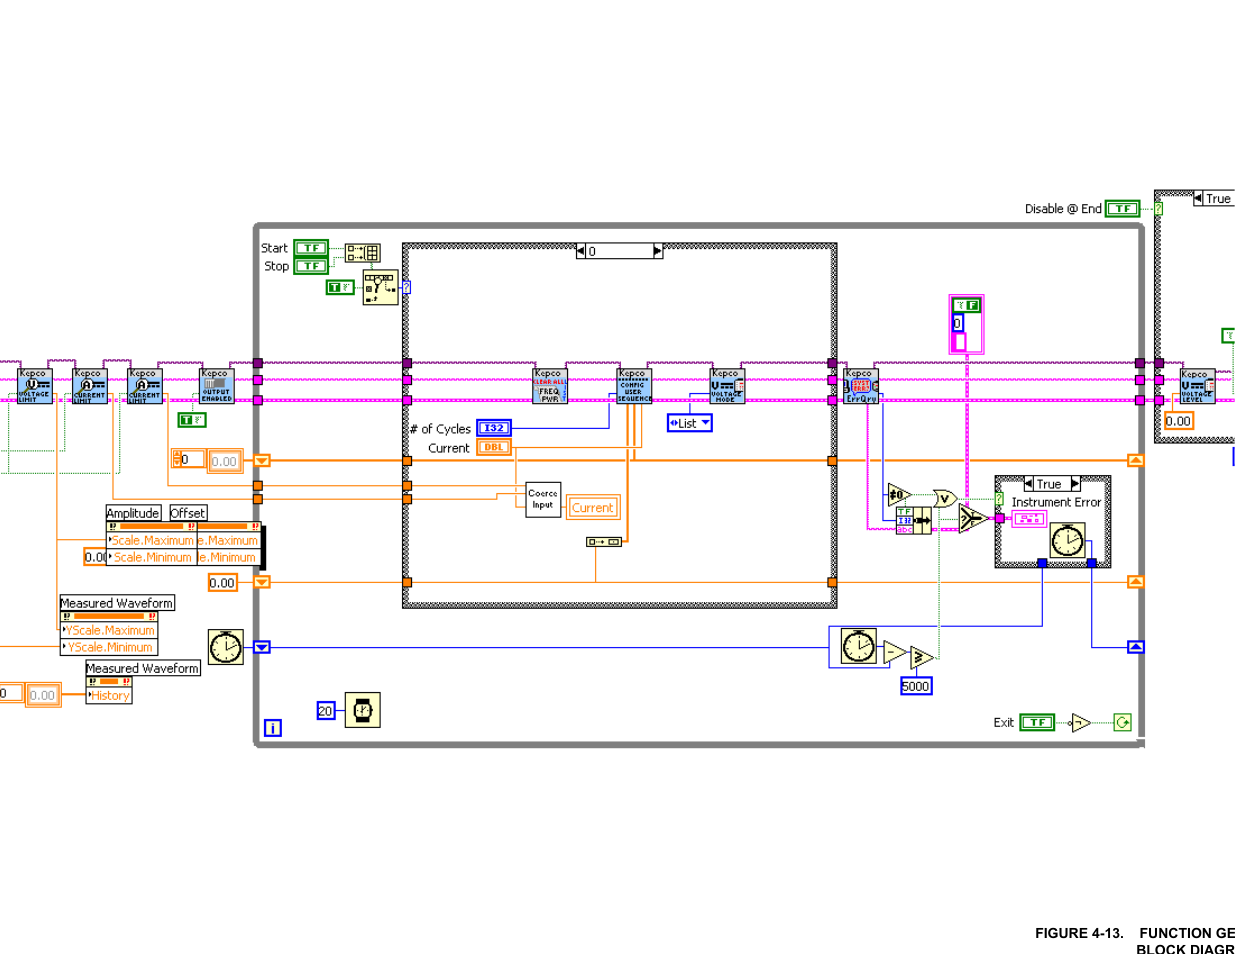Select the Kepco Config User Sequence VI
Screen dimensions: 1235x954
click(x=634, y=386)
